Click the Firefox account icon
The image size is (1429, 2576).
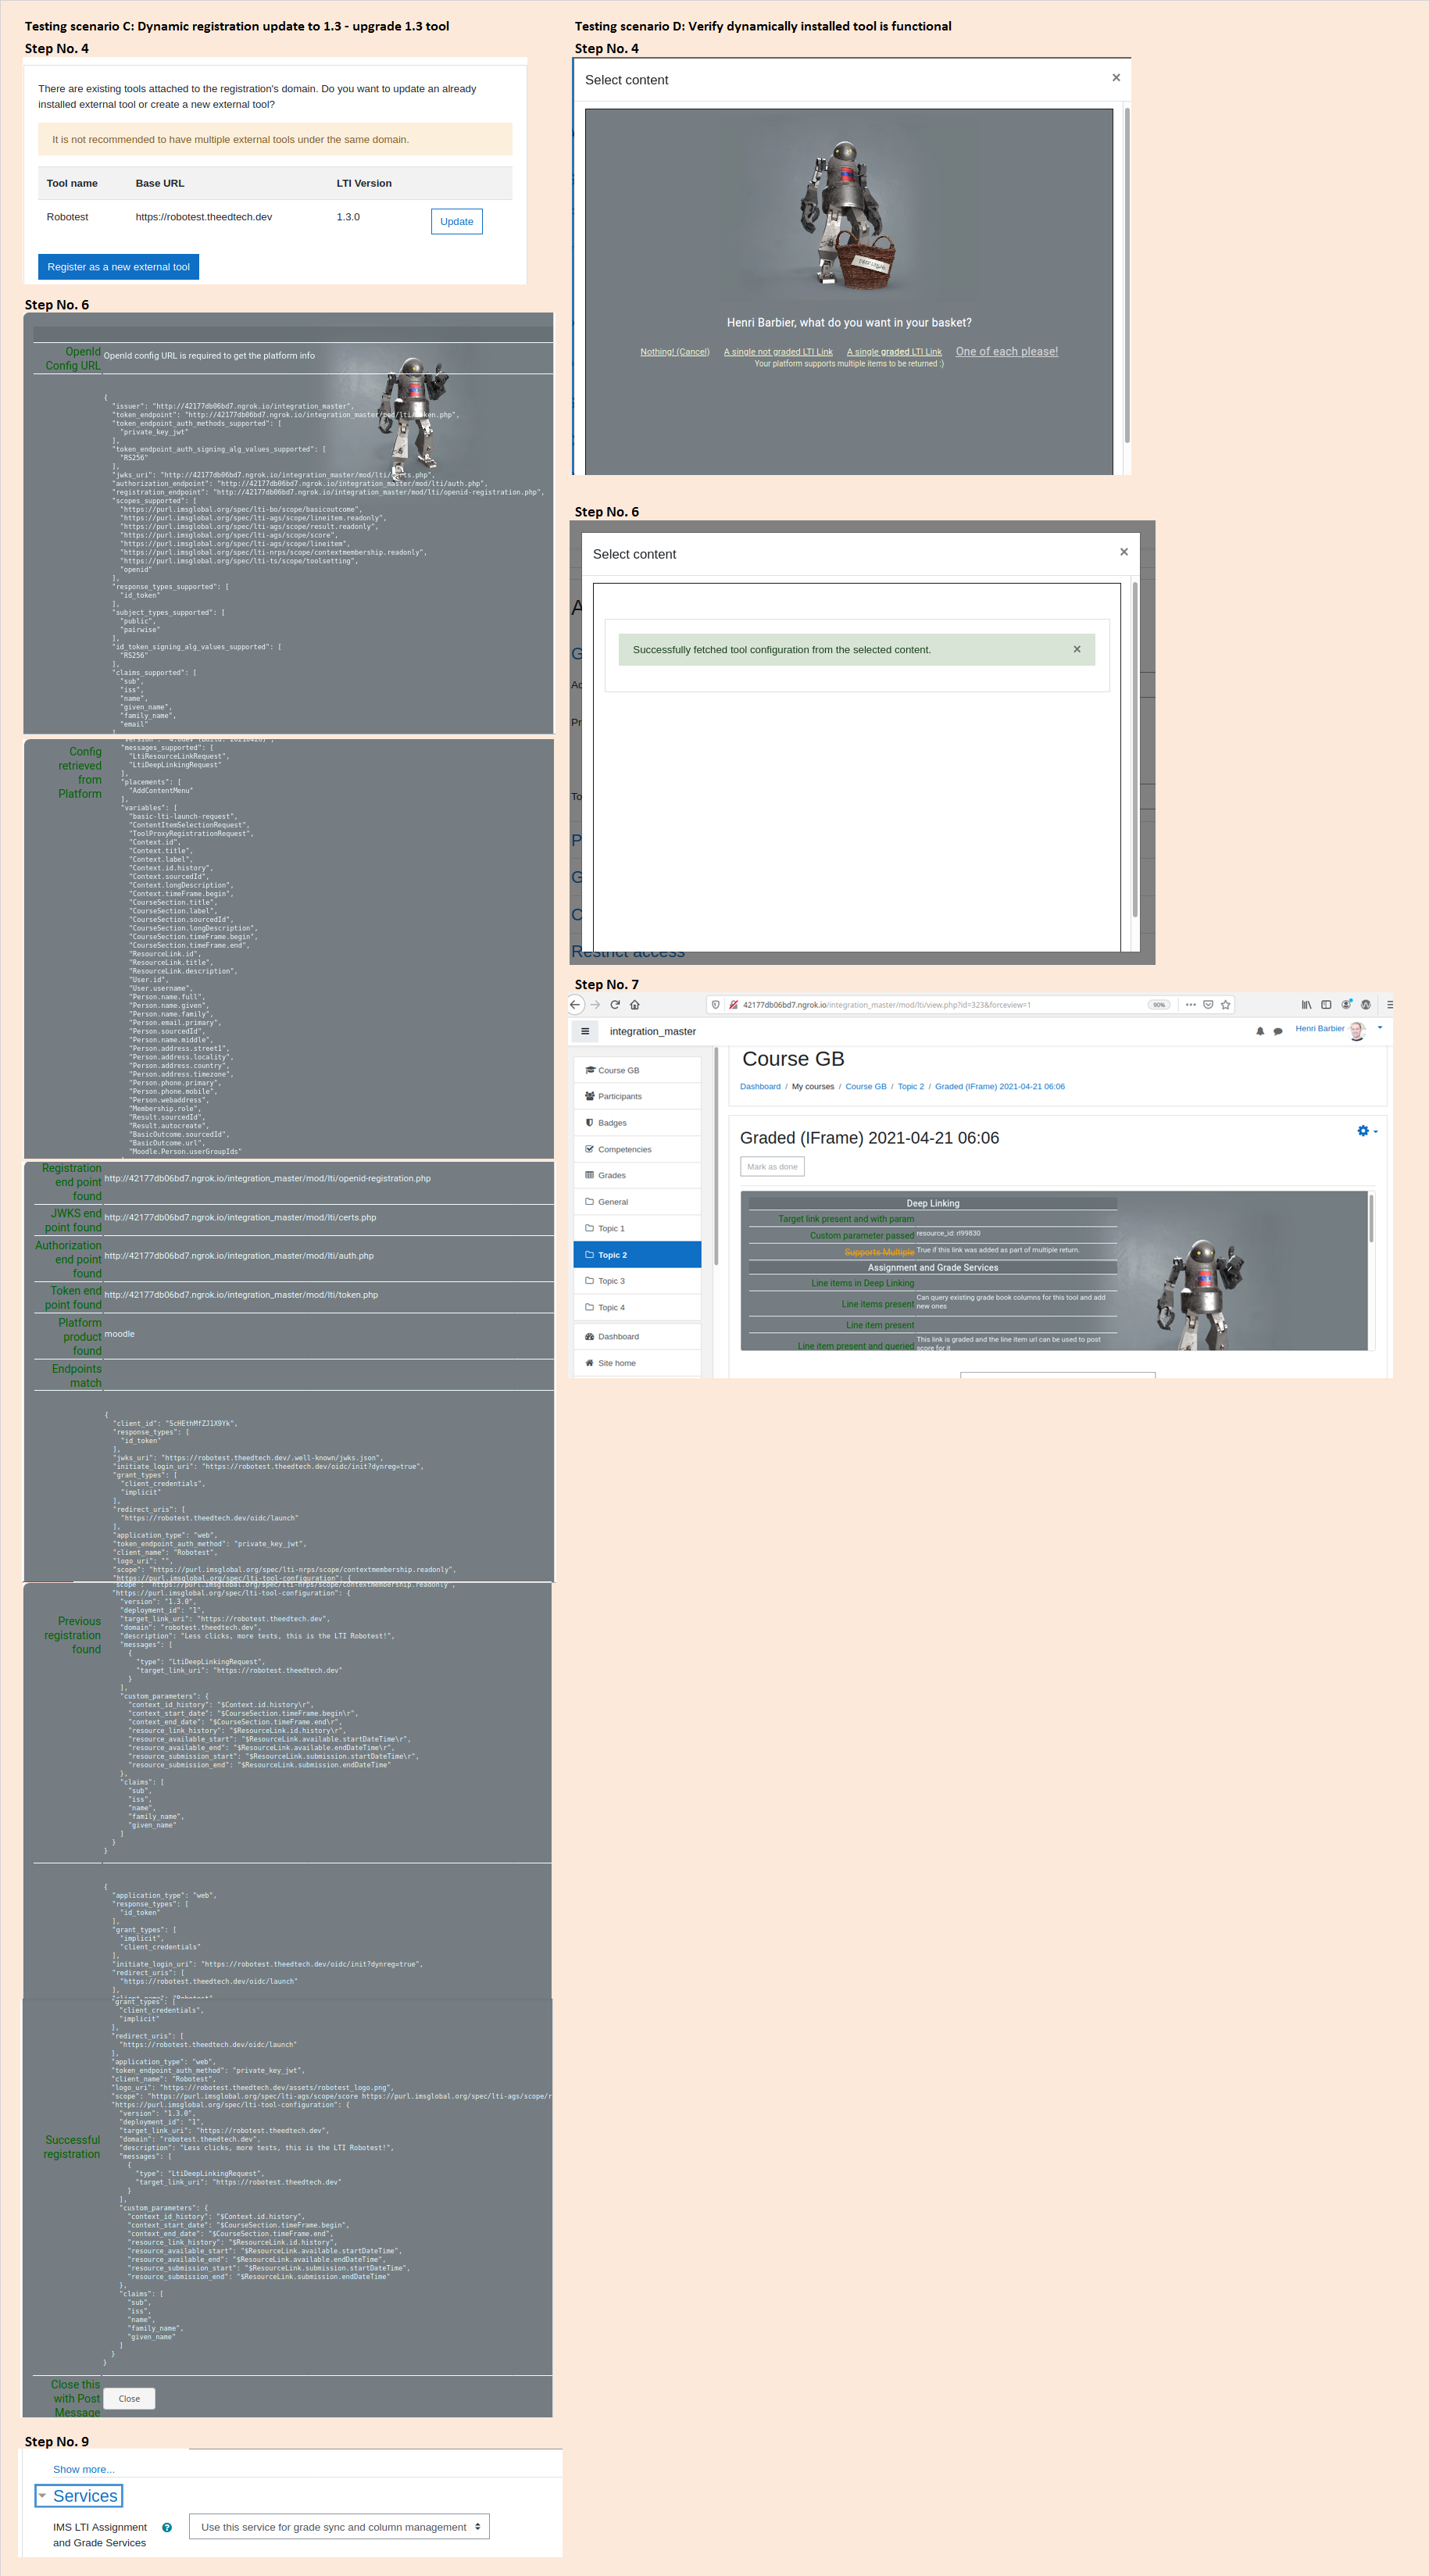coord(1346,1004)
